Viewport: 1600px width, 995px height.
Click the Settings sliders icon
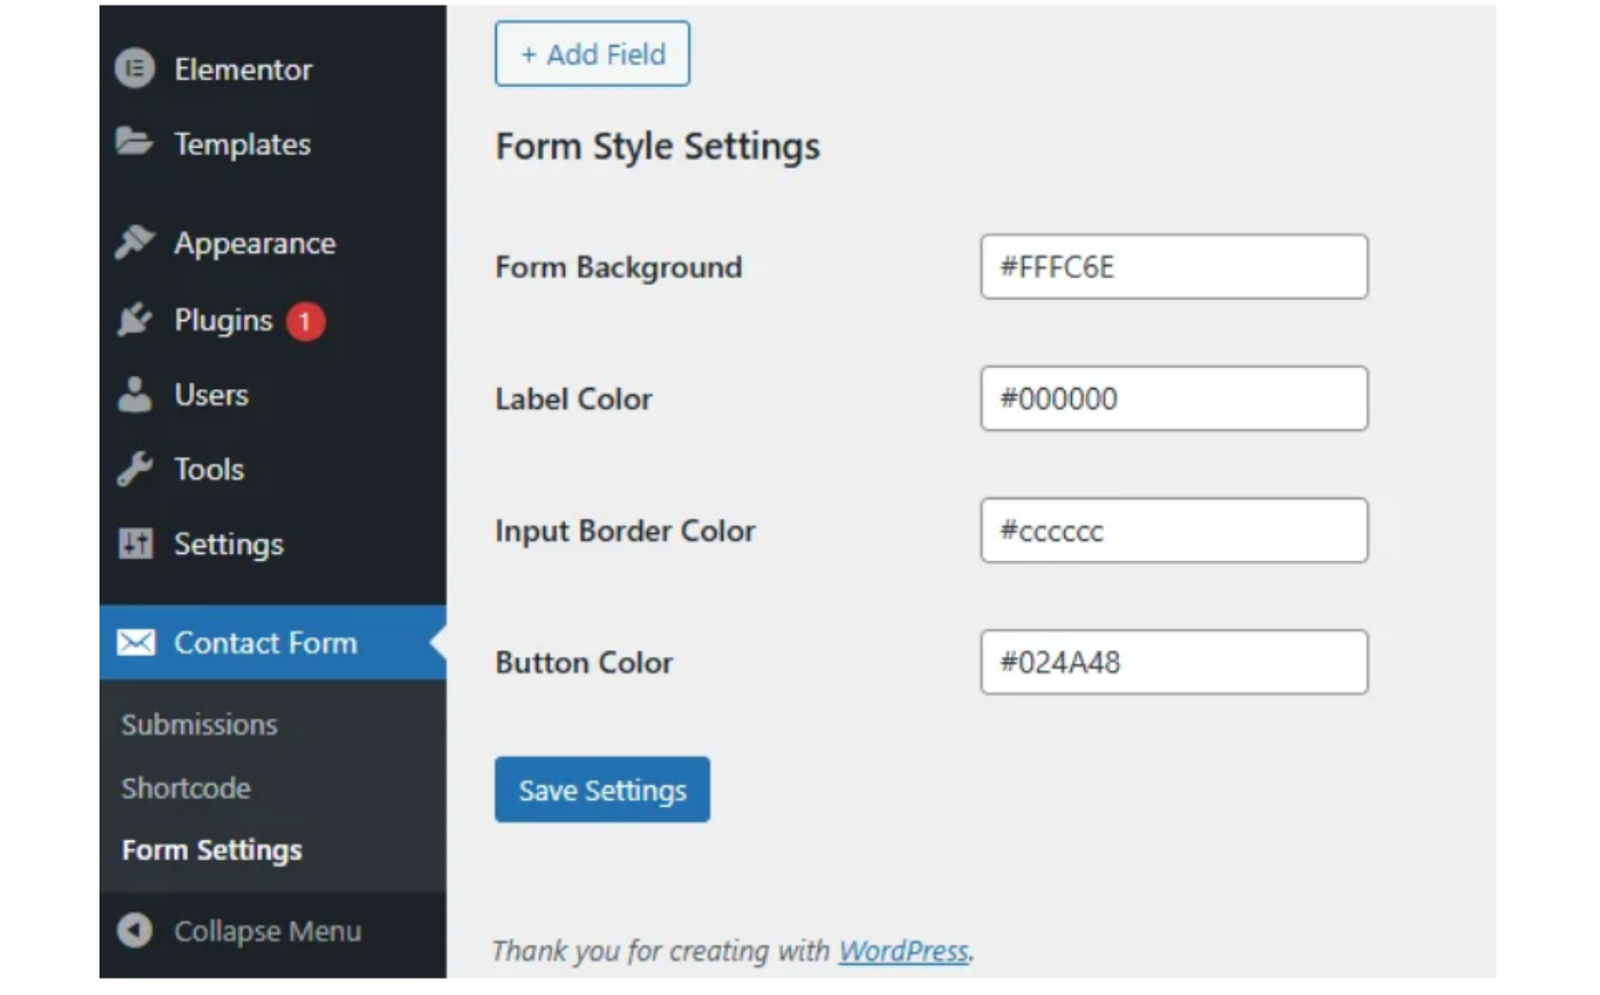(135, 544)
